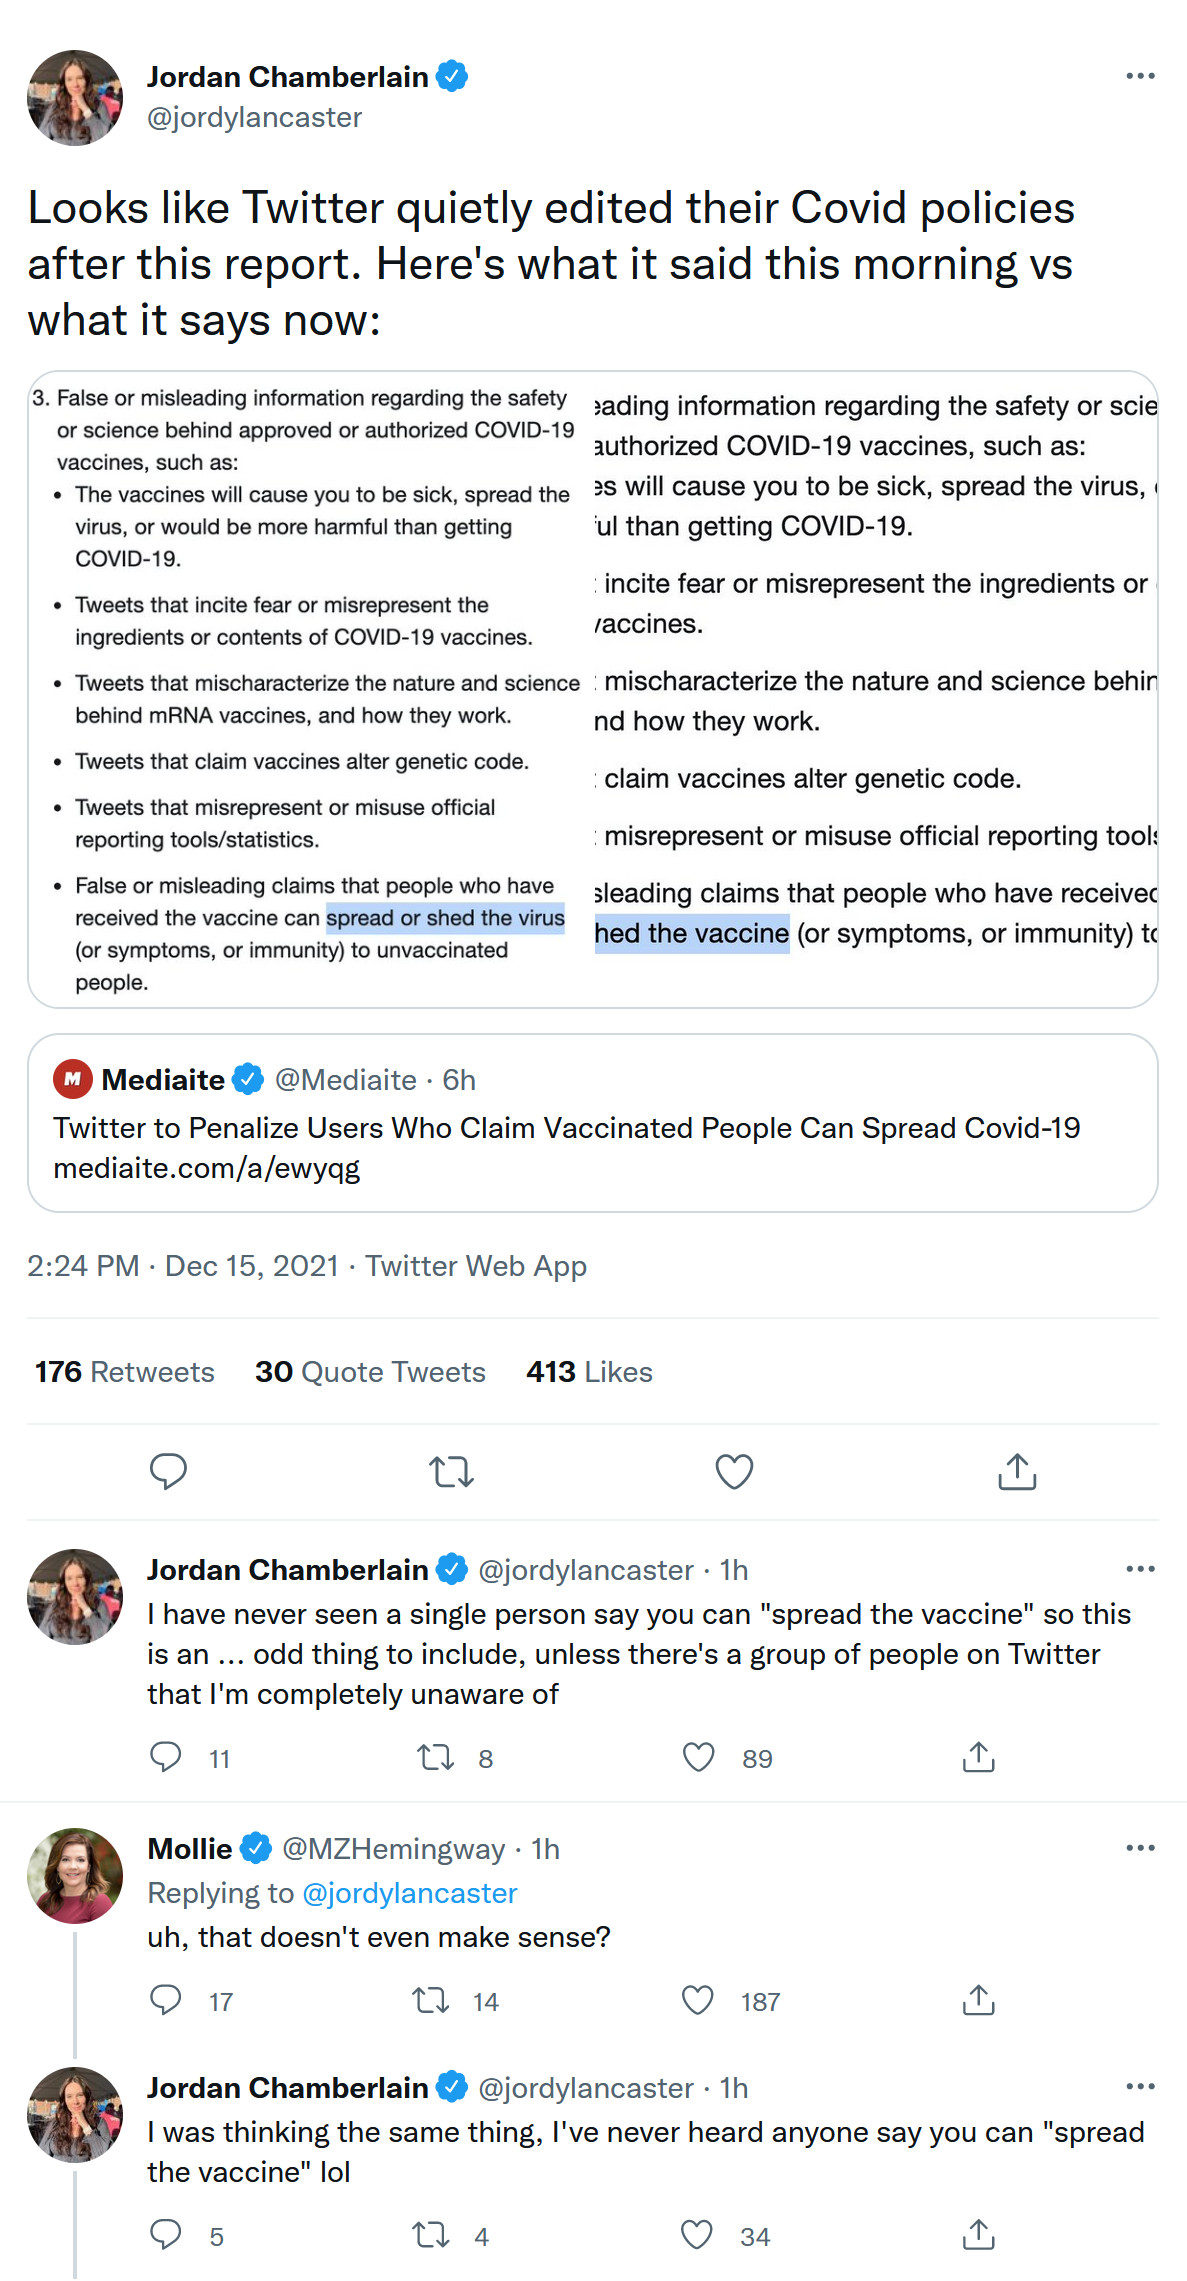The image size is (1187, 2281).
Task: View the 30 Quote Tweets
Action: coord(370,1372)
